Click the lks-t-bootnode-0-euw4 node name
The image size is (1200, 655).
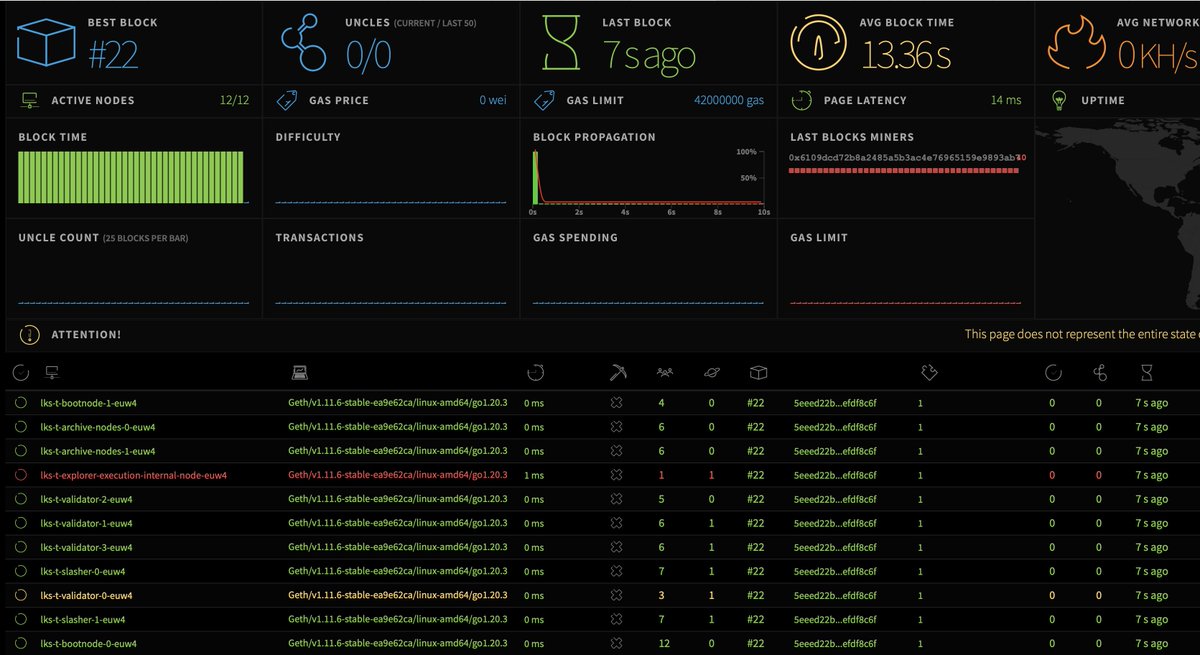pyautogui.click(x=88, y=643)
